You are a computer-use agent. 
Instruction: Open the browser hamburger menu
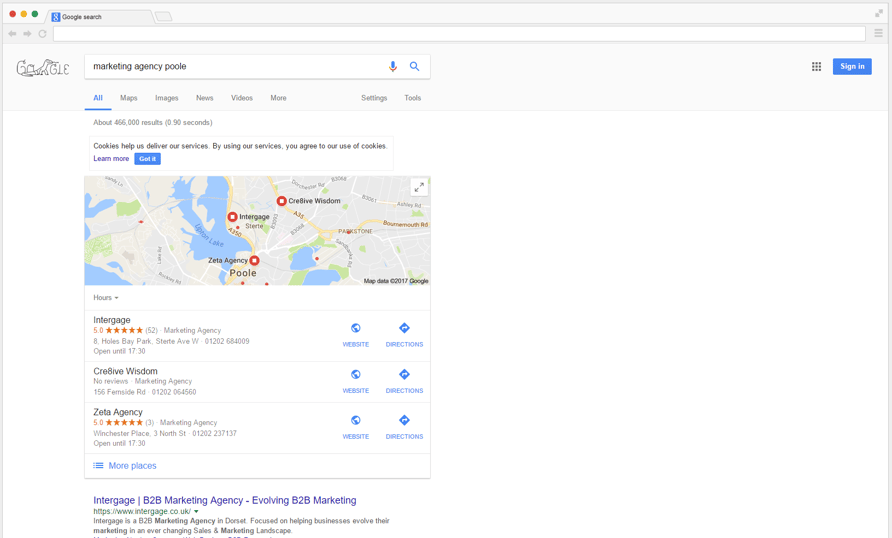(878, 34)
